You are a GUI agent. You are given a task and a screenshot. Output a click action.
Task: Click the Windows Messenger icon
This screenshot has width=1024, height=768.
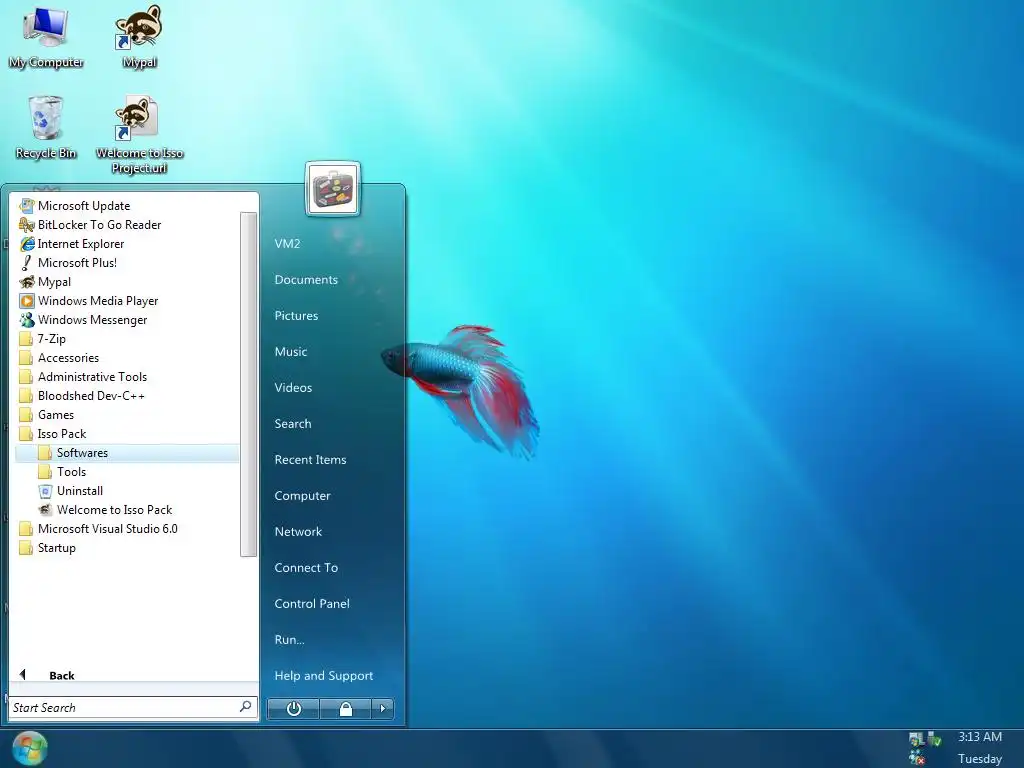27,319
